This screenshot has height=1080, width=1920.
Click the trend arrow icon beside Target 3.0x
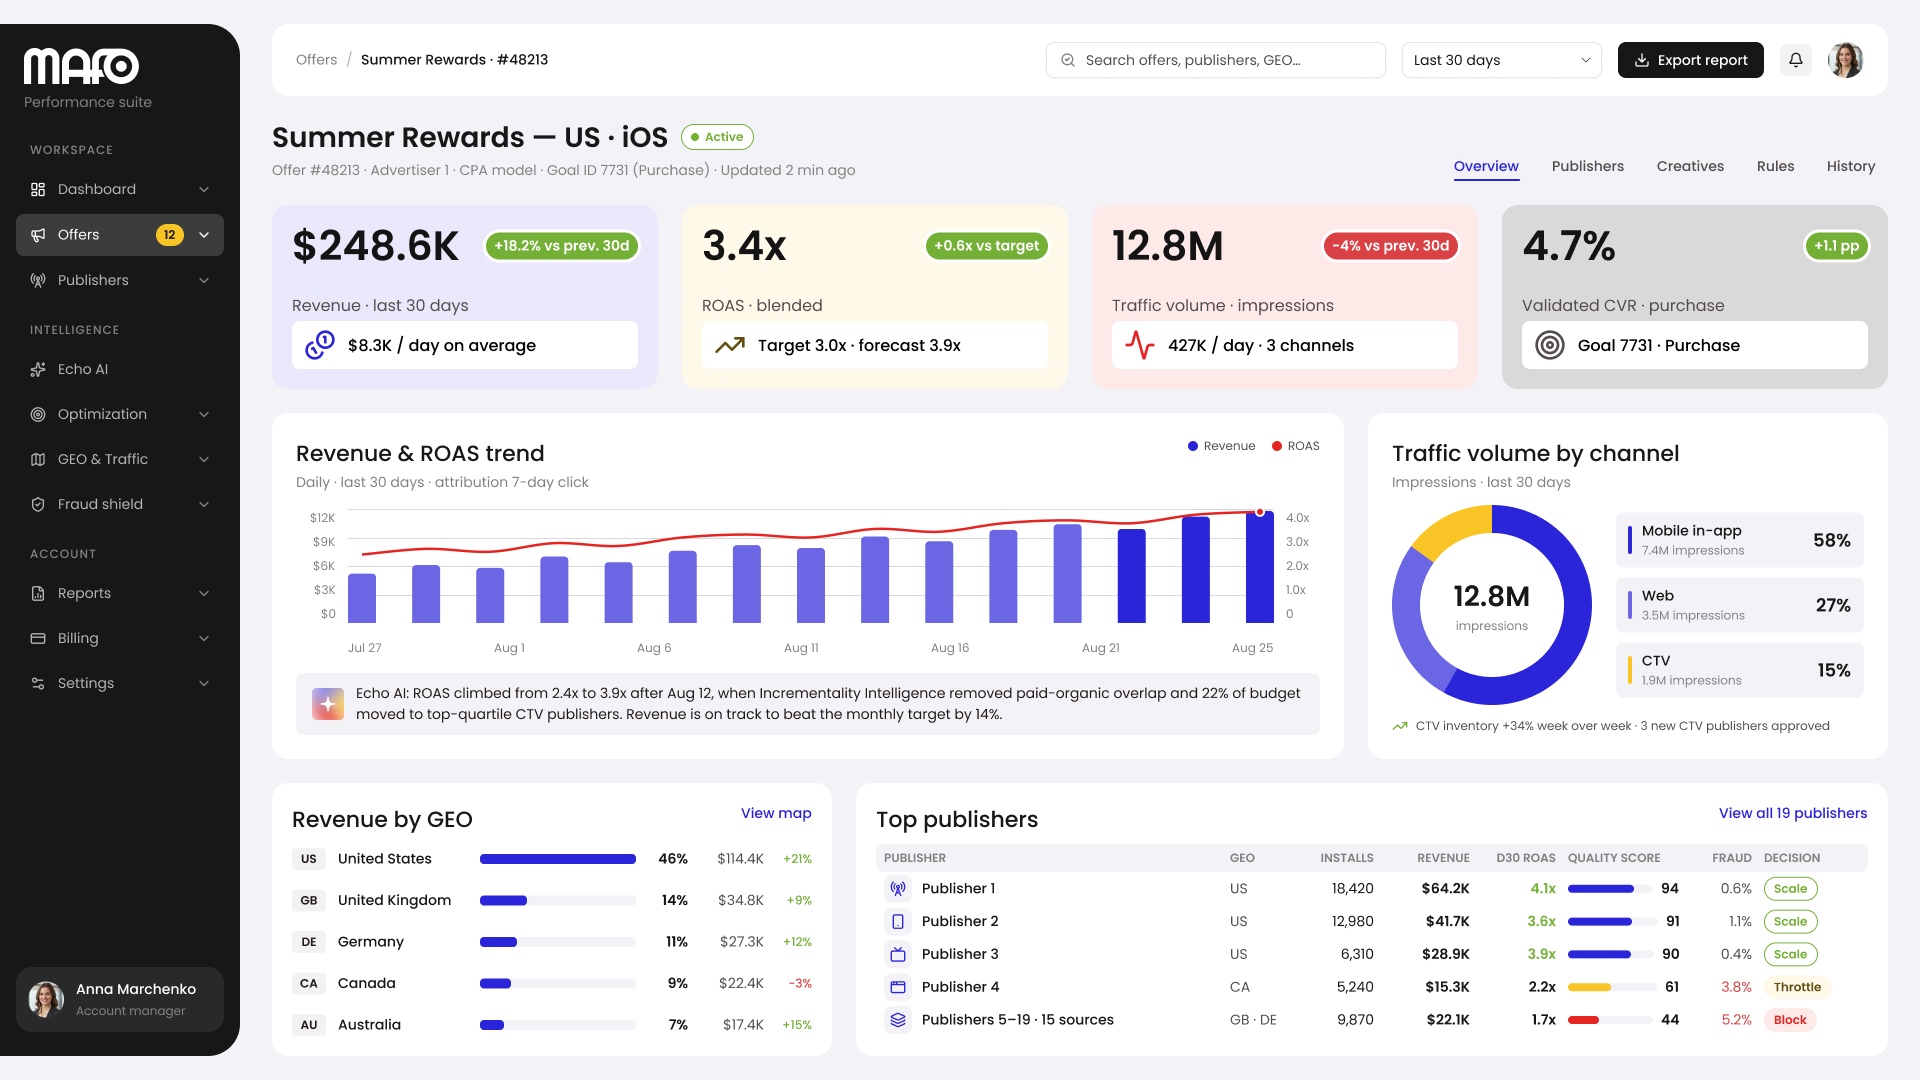coord(730,345)
